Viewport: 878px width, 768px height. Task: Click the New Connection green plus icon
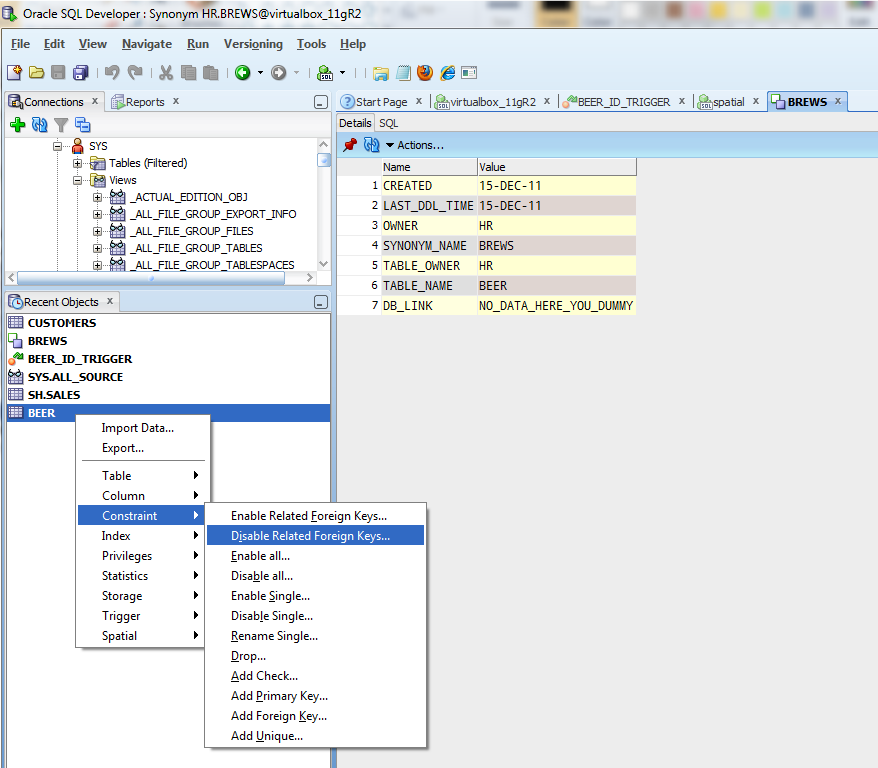click(x=17, y=125)
